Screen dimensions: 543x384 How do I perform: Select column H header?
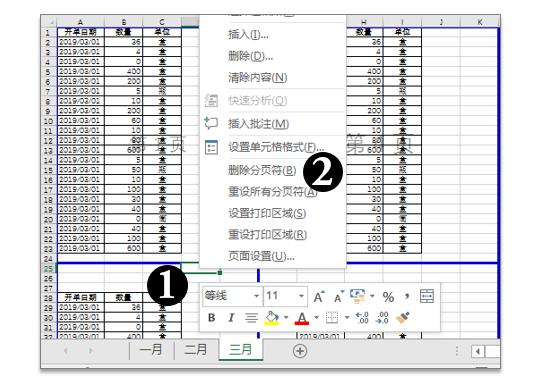click(364, 22)
